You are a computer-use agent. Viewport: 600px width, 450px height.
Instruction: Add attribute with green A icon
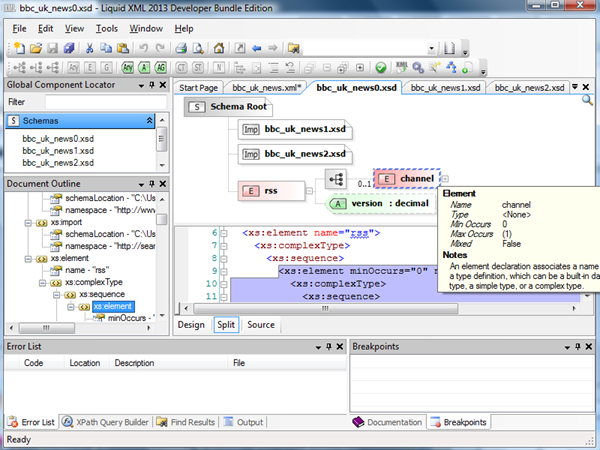click(x=144, y=68)
